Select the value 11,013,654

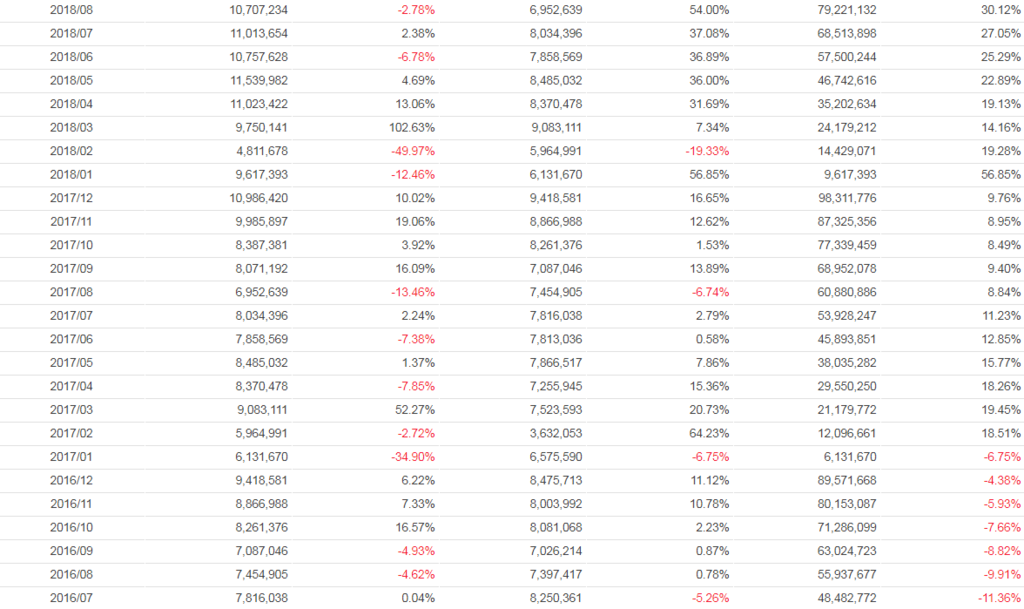254,33
